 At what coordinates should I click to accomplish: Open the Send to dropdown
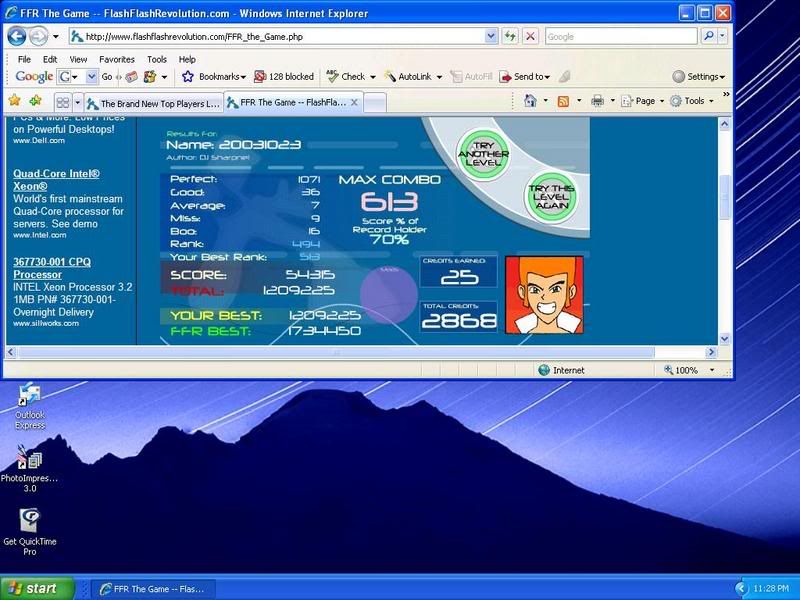pyautogui.click(x=524, y=77)
